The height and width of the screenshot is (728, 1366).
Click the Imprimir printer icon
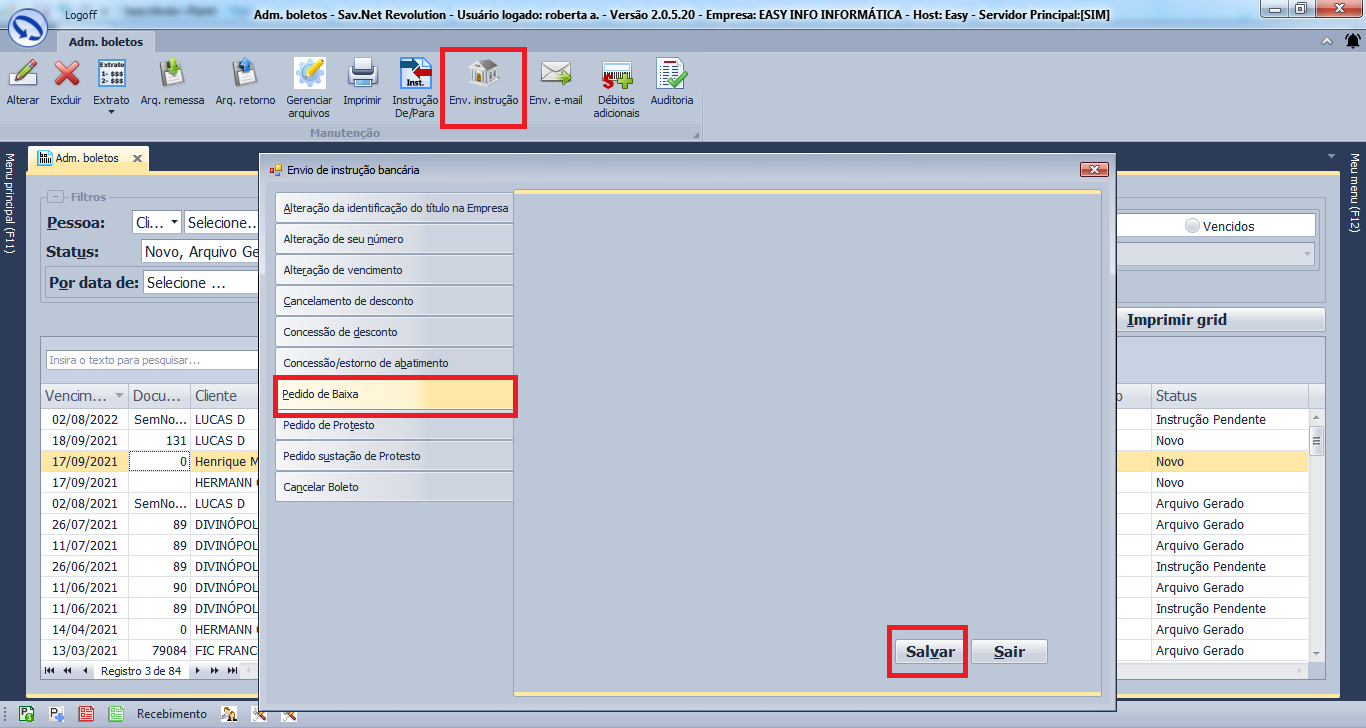coord(362,74)
